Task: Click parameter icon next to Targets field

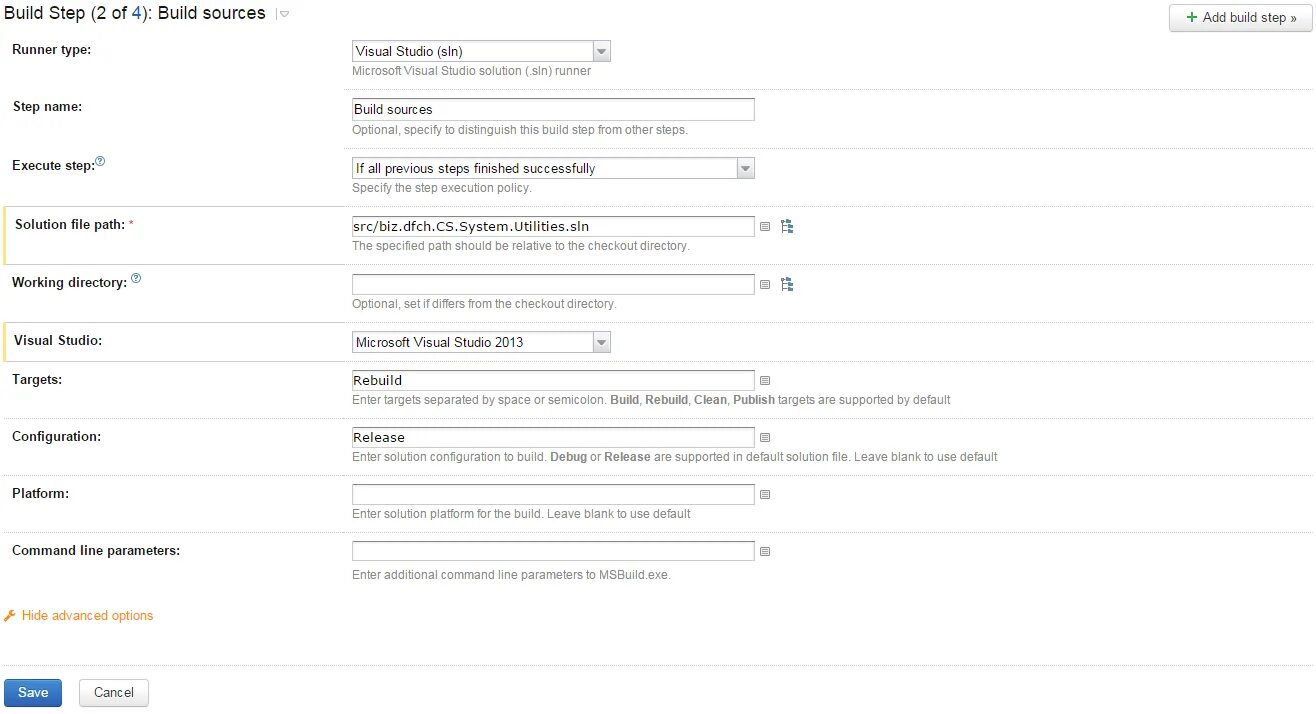Action: click(x=765, y=381)
